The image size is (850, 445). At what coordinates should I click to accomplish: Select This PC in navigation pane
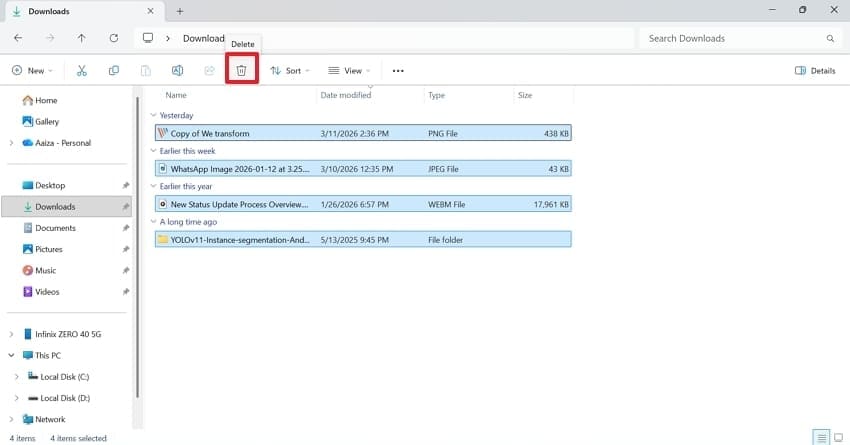[42, 356]
